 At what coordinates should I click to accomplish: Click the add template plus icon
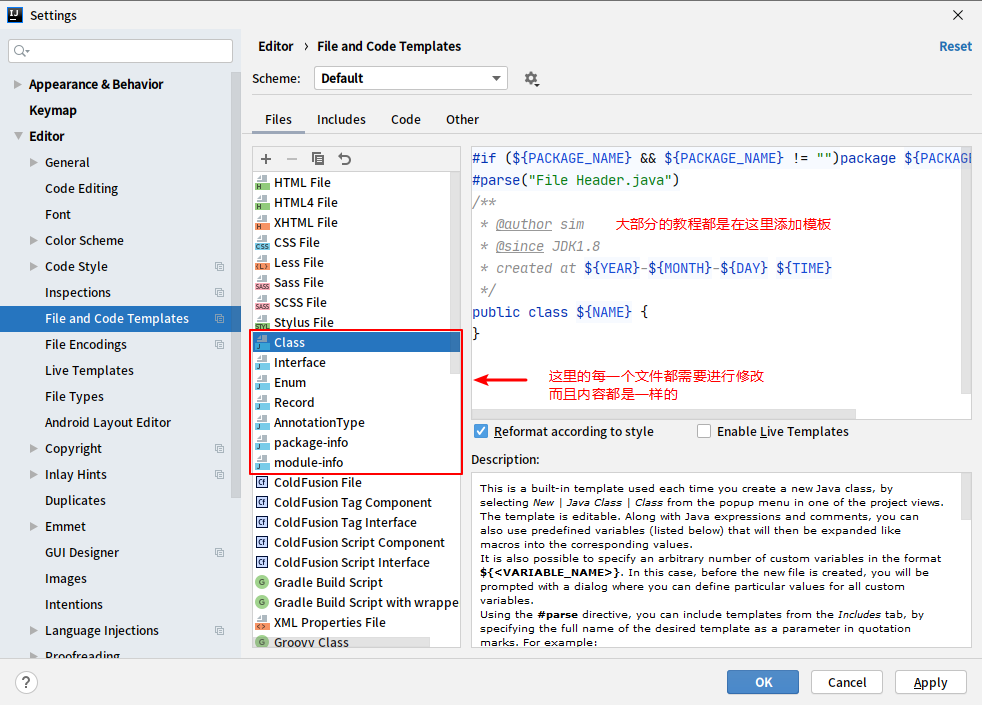click(266, 159)
